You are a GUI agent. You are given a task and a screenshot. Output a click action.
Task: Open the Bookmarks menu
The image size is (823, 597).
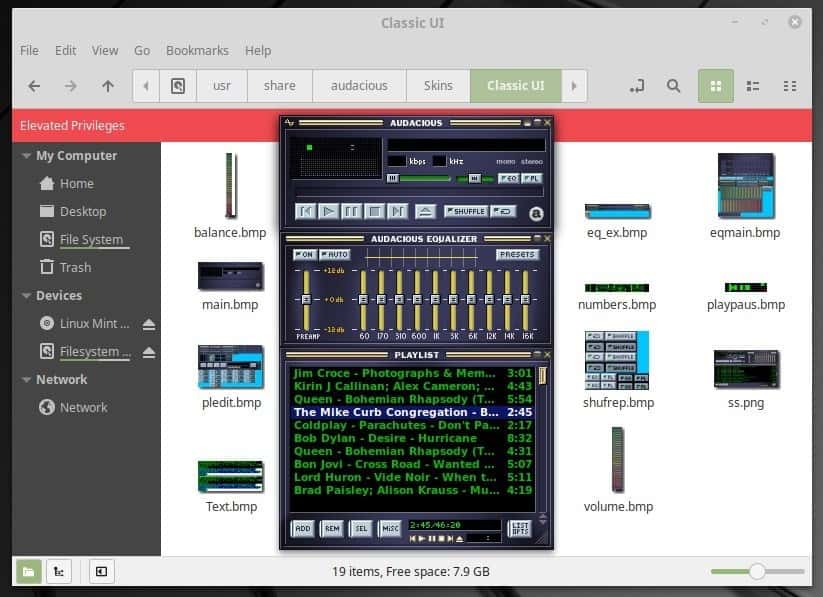click(197, 50)
